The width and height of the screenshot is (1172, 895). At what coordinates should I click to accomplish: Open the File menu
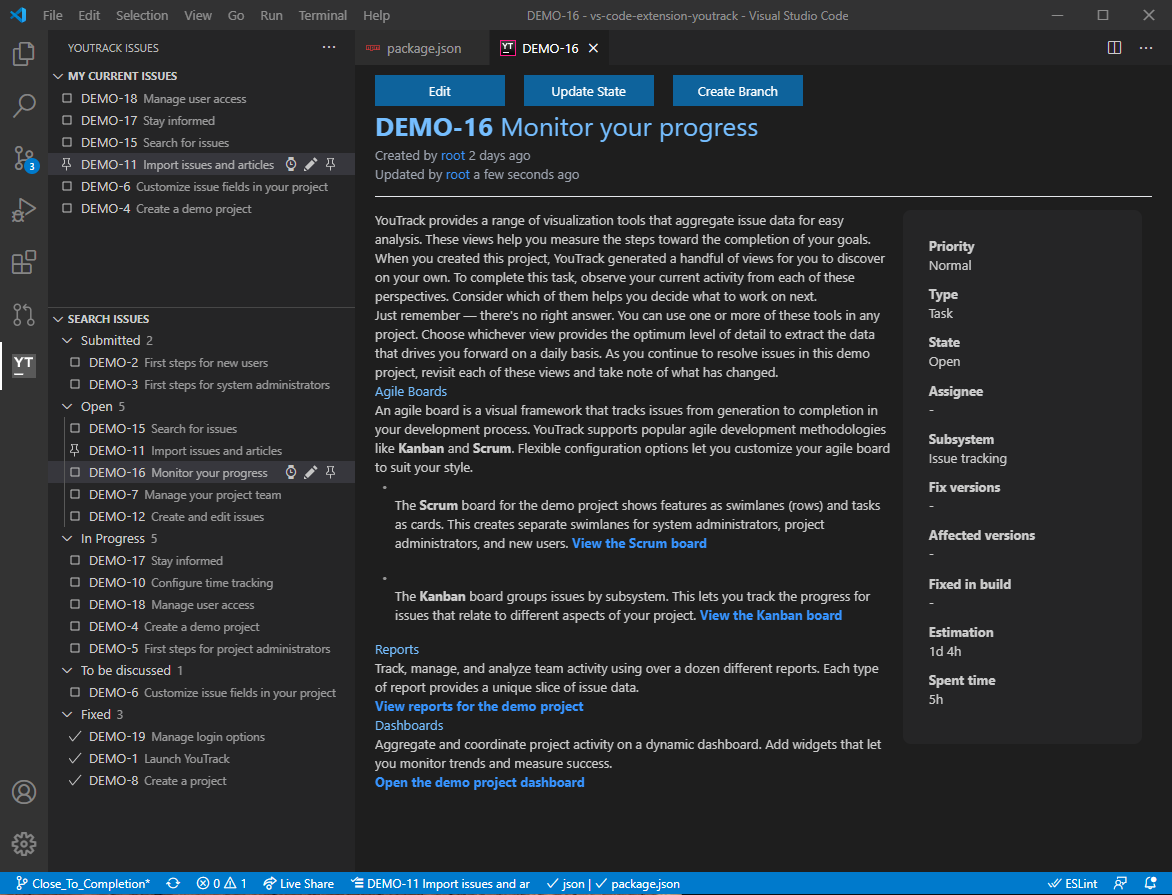(x=52, y=15)
